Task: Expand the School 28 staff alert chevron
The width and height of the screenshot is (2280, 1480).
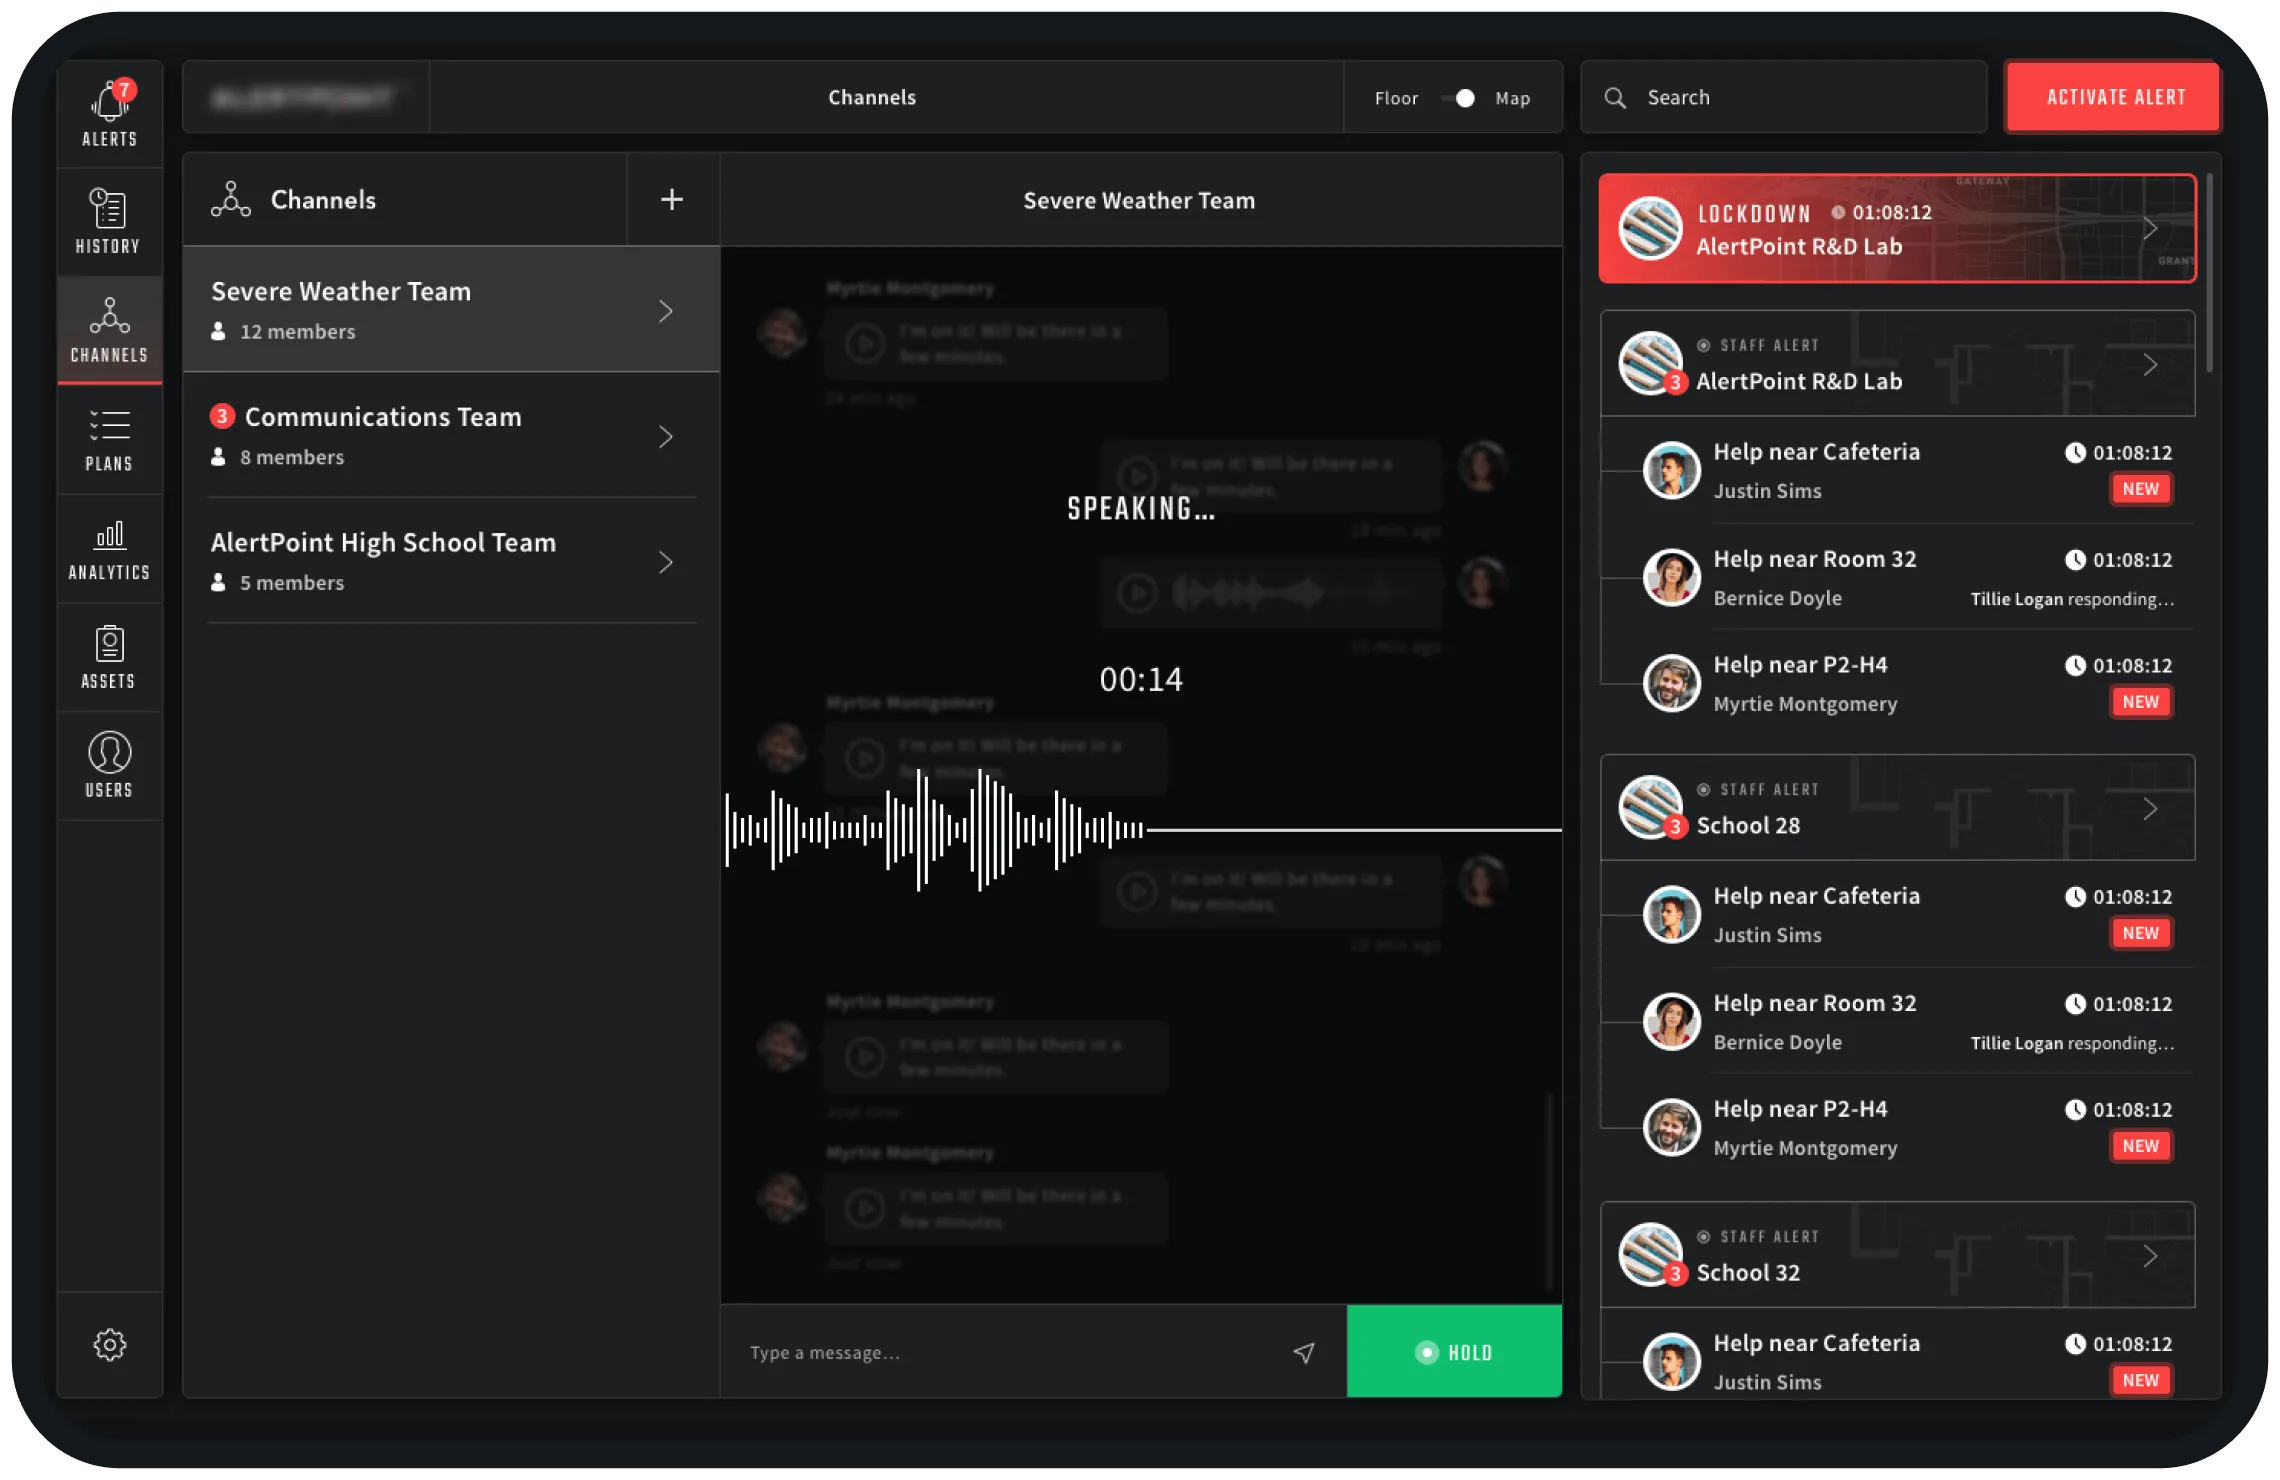Action: pos(2150,809)
